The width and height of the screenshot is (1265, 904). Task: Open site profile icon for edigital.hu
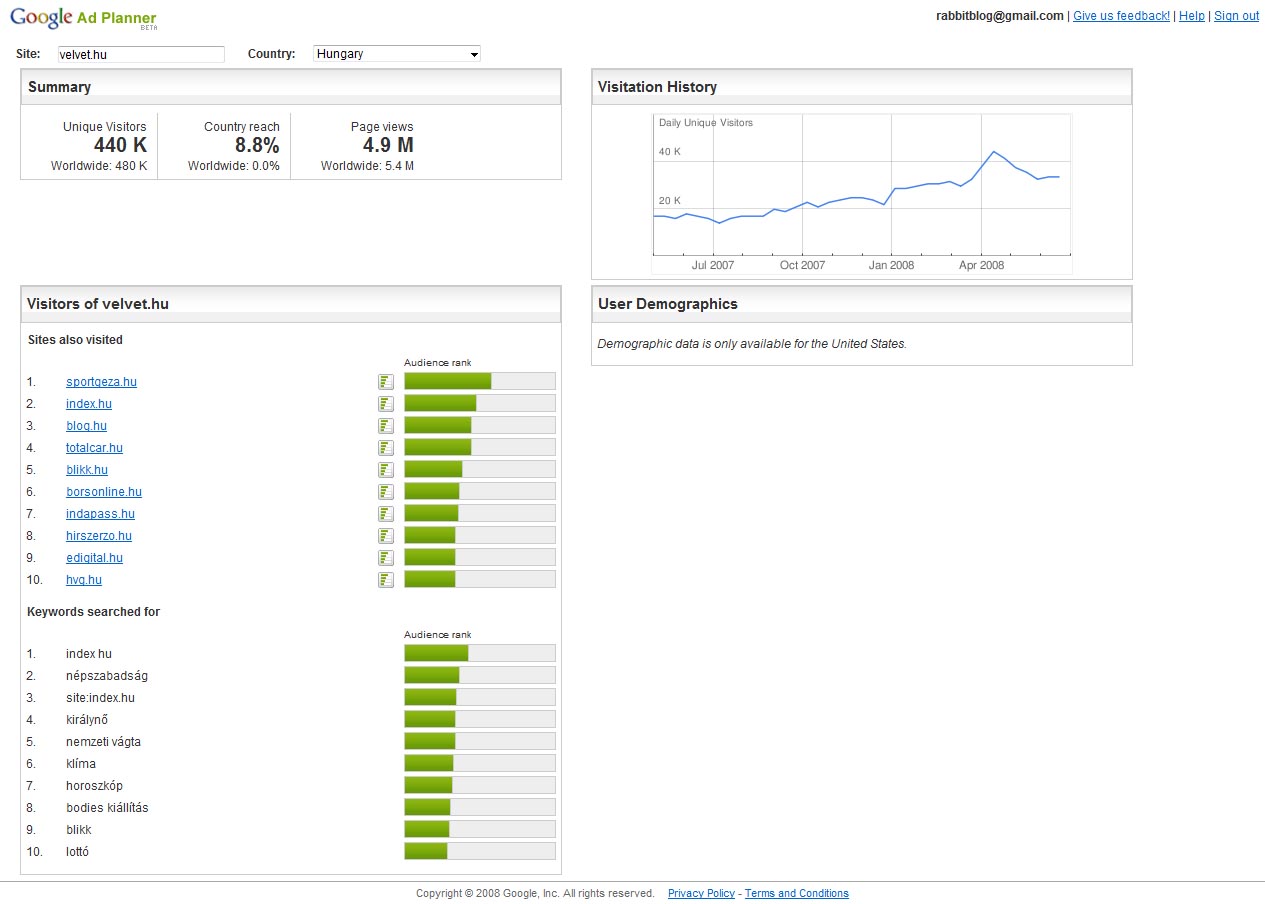[386, 558]
